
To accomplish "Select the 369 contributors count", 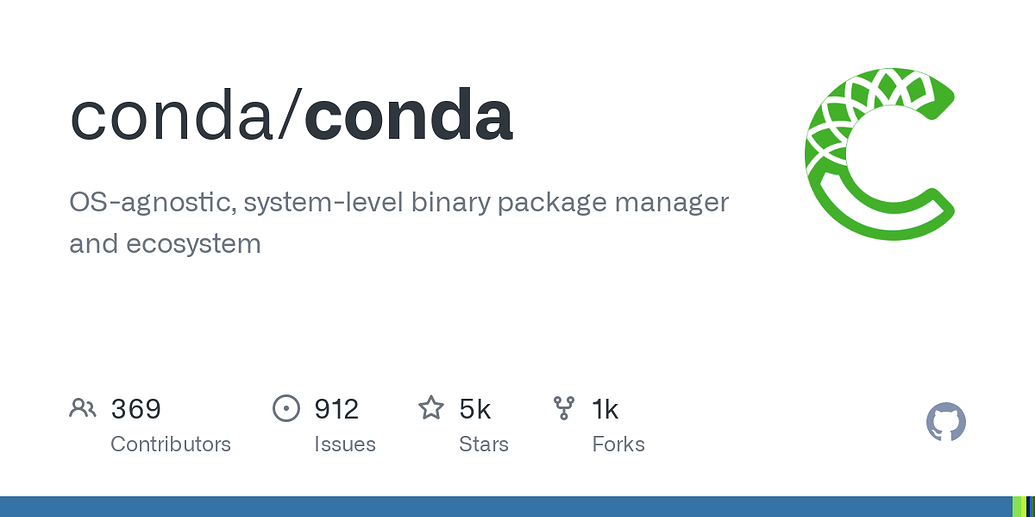I will pyautogui.click(x=136, y=409).
